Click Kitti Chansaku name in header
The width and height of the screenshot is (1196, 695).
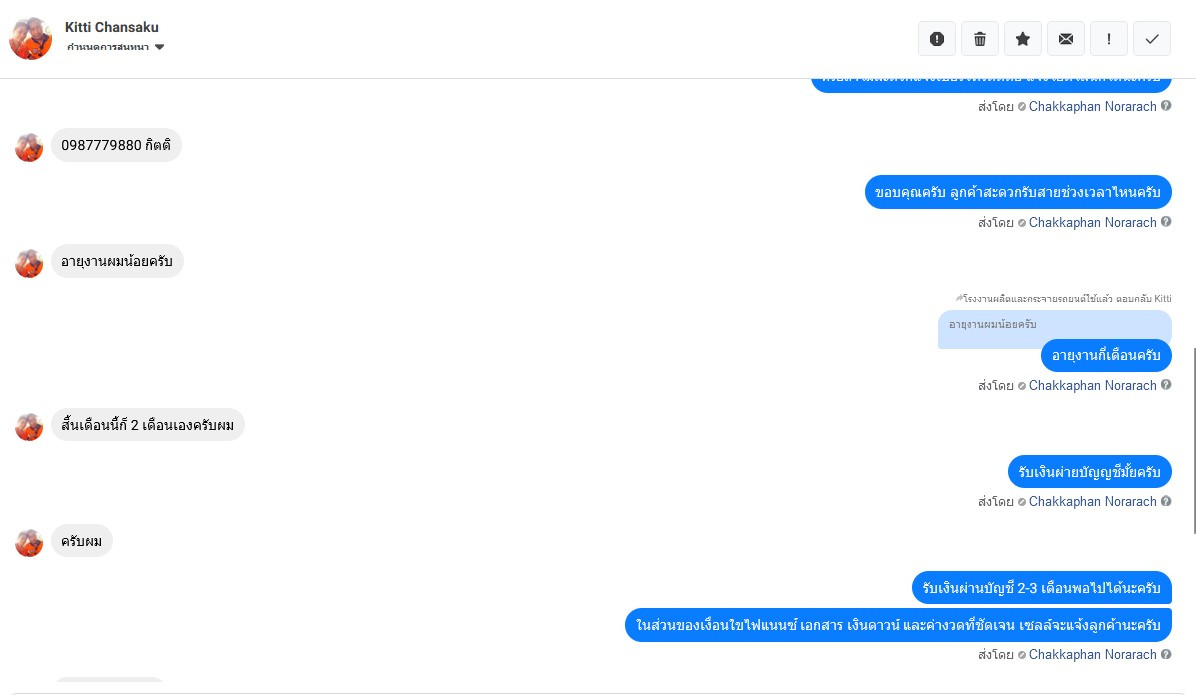111,27
